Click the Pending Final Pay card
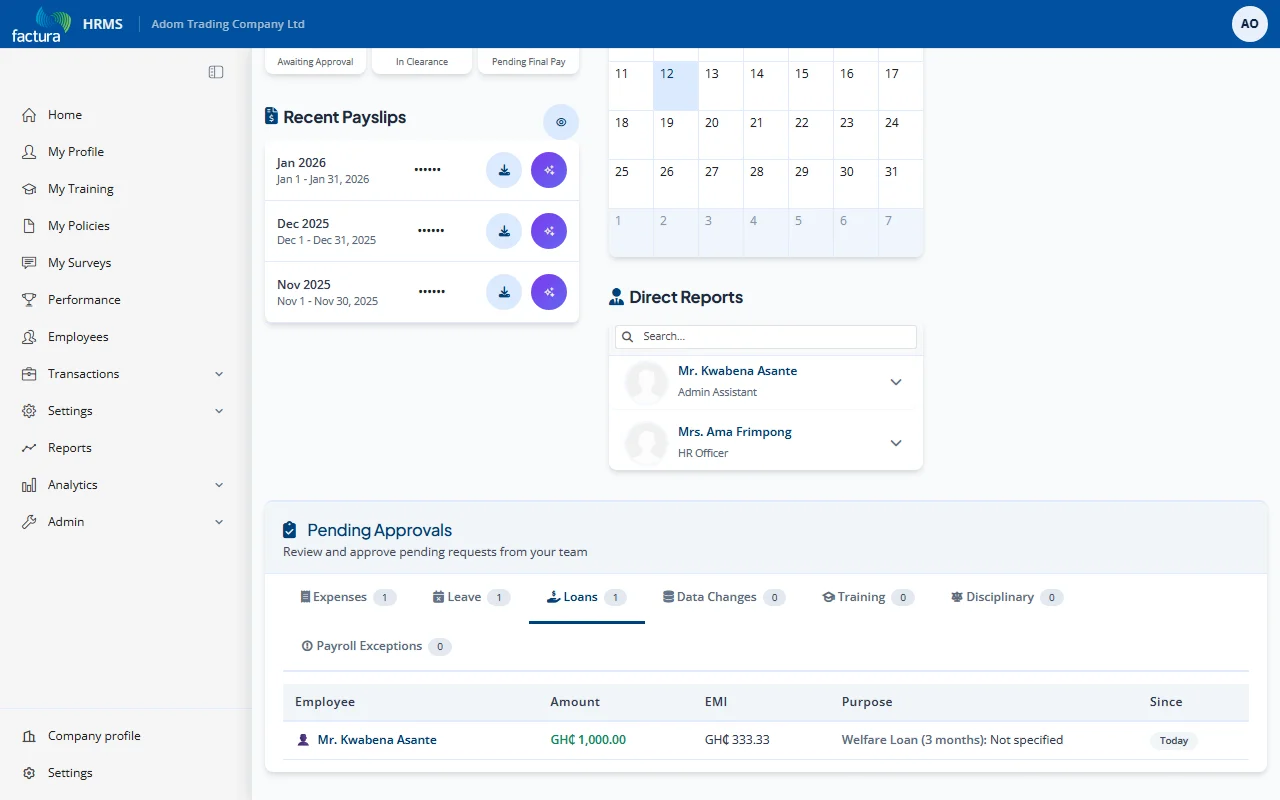The height and width of the screenshot is (800, 1280). click(529, 61)
